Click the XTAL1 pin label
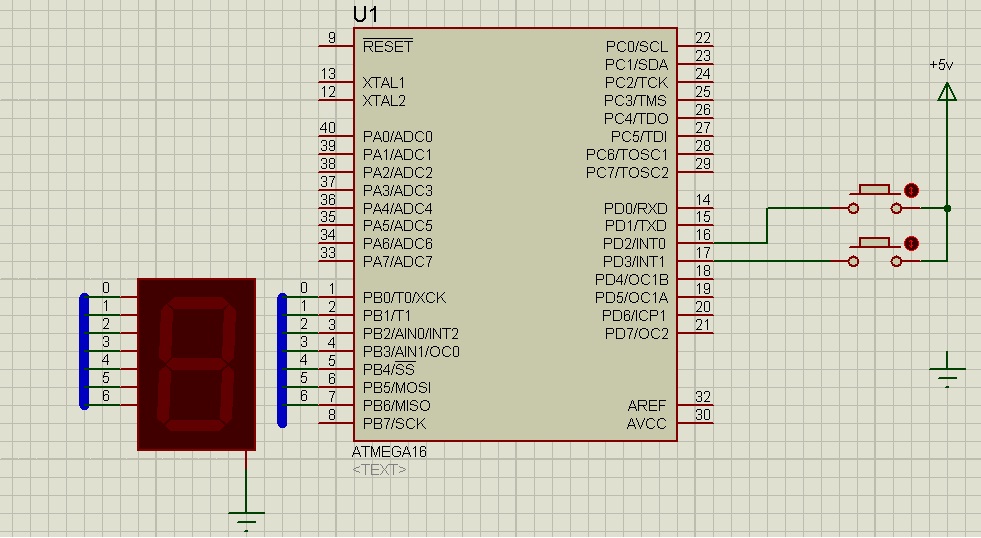Screen dimensions: 981x538 coord(384,83)
